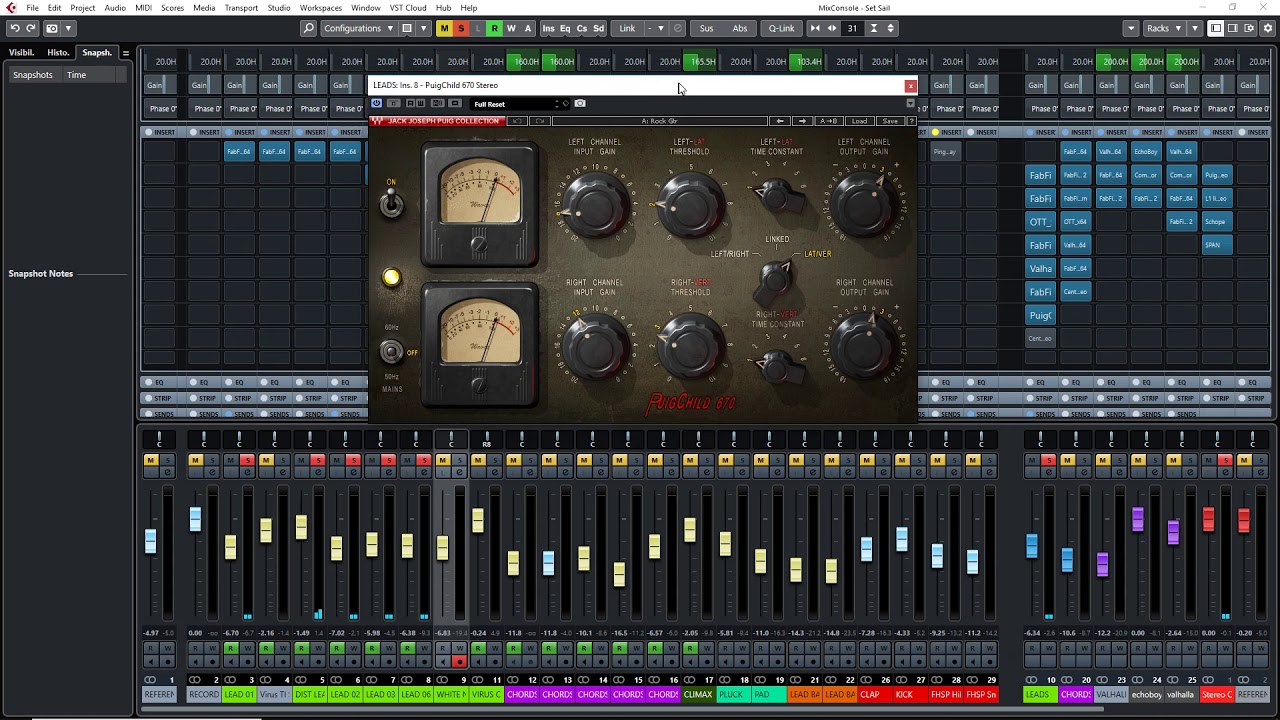This screenshot has width=1280, height=720.
Task: Redo the MixConsole action
Action: [x=31, y=28]
